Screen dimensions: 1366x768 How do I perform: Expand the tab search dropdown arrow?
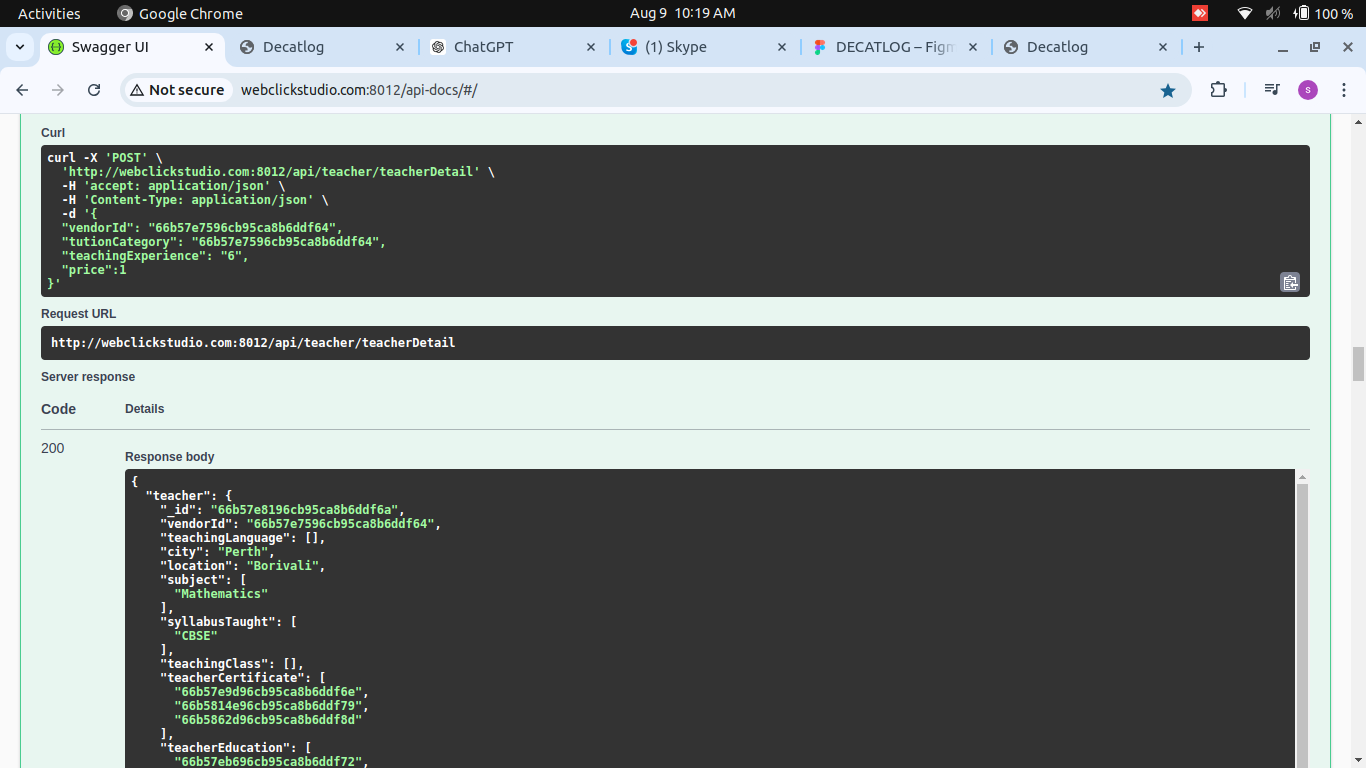pos(20,47)
